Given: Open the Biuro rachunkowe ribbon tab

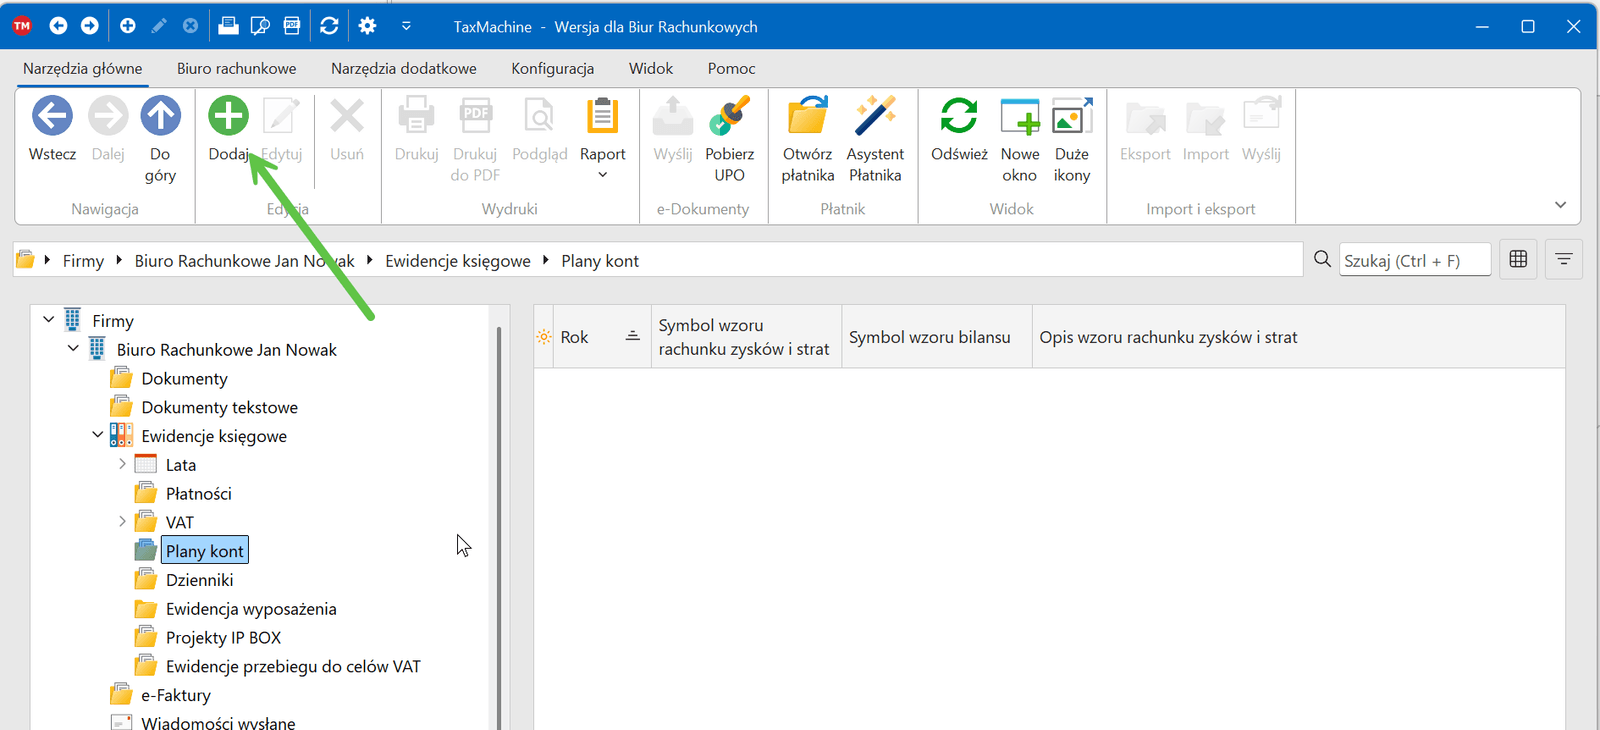Looking at the screenshot, I should pos(236,69).
